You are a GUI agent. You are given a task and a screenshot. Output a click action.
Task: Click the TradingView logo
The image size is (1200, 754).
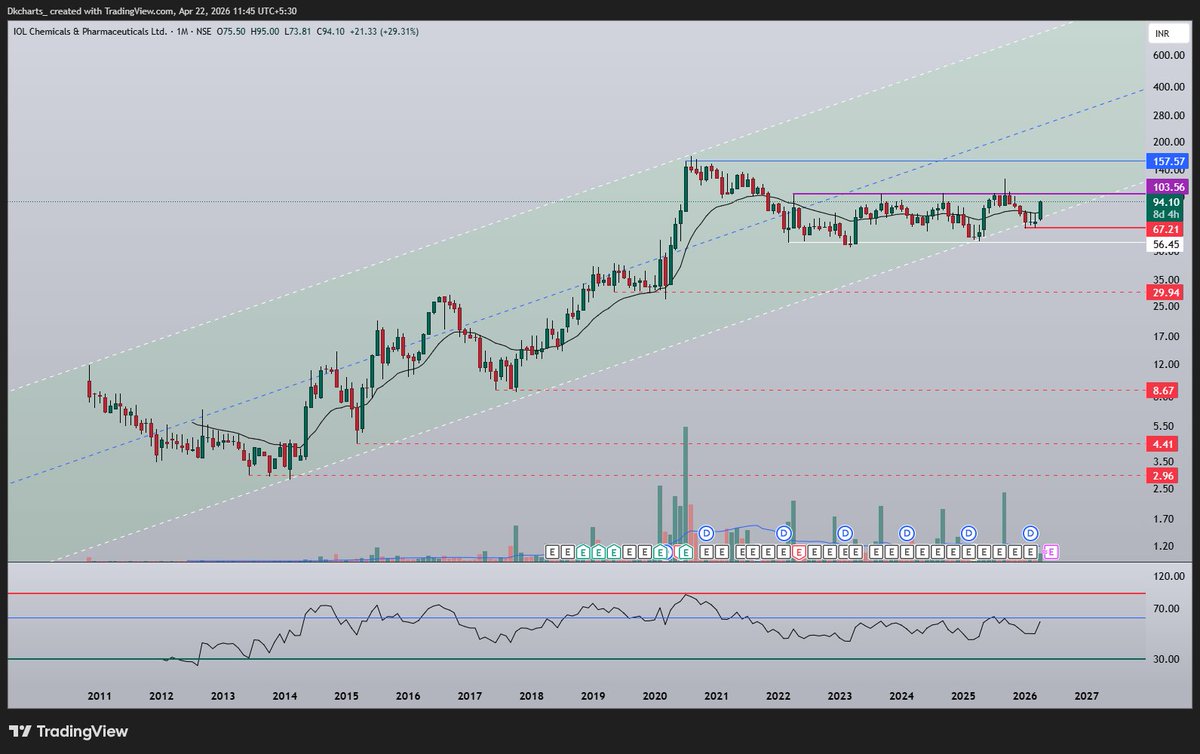pos(69,731)
